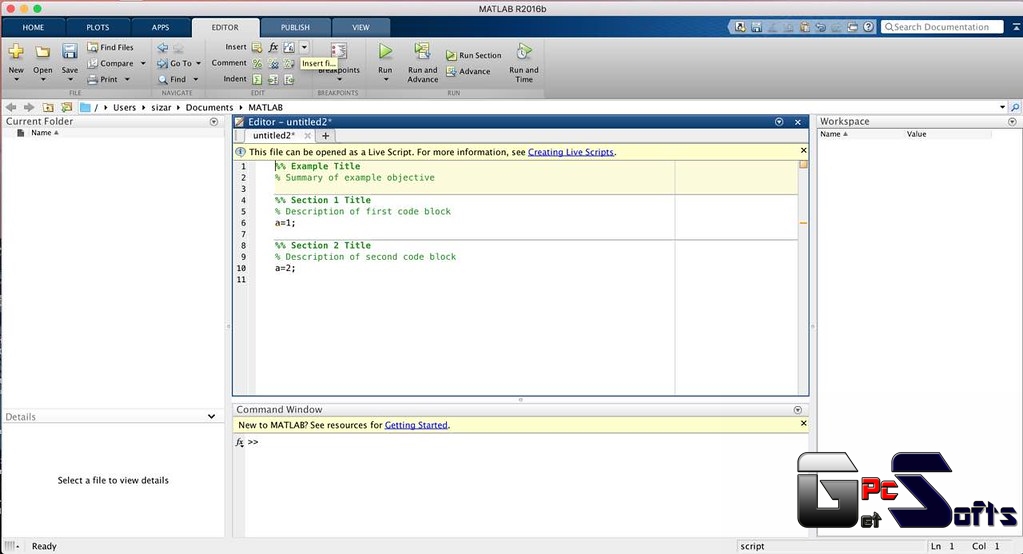Switch to the APPS tab
Image resolution: width=1023 pixels, height=554 pixels.
(160, 27)
